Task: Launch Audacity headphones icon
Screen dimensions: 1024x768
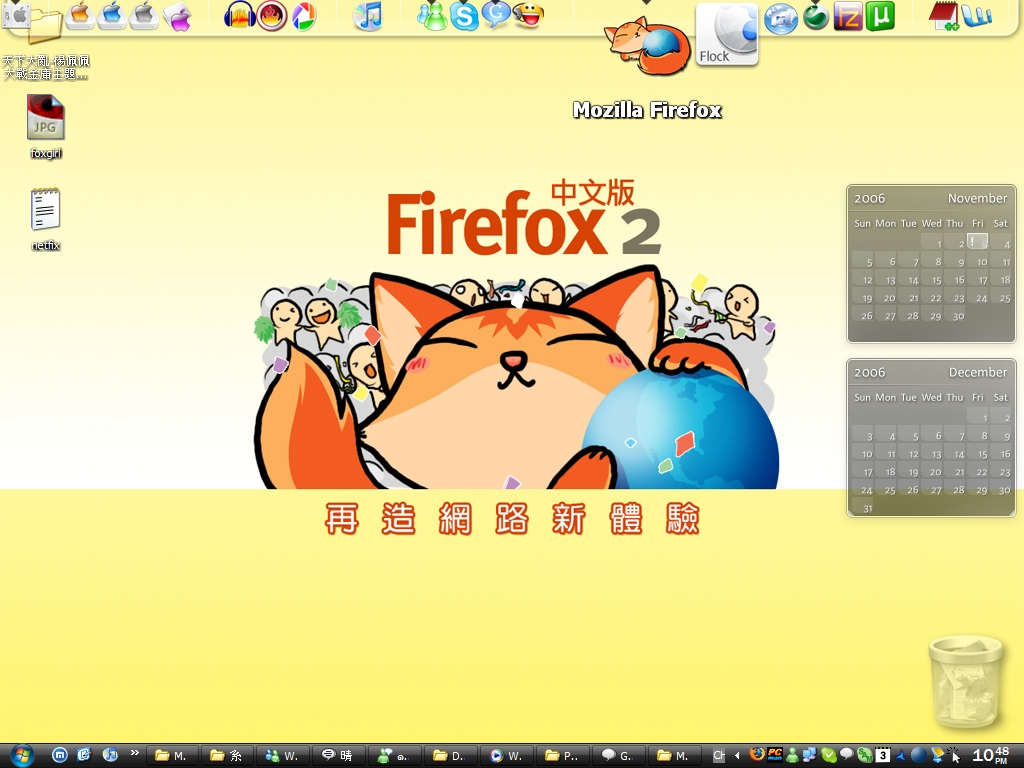Action: pyautogui.click(x=239, y=15)
